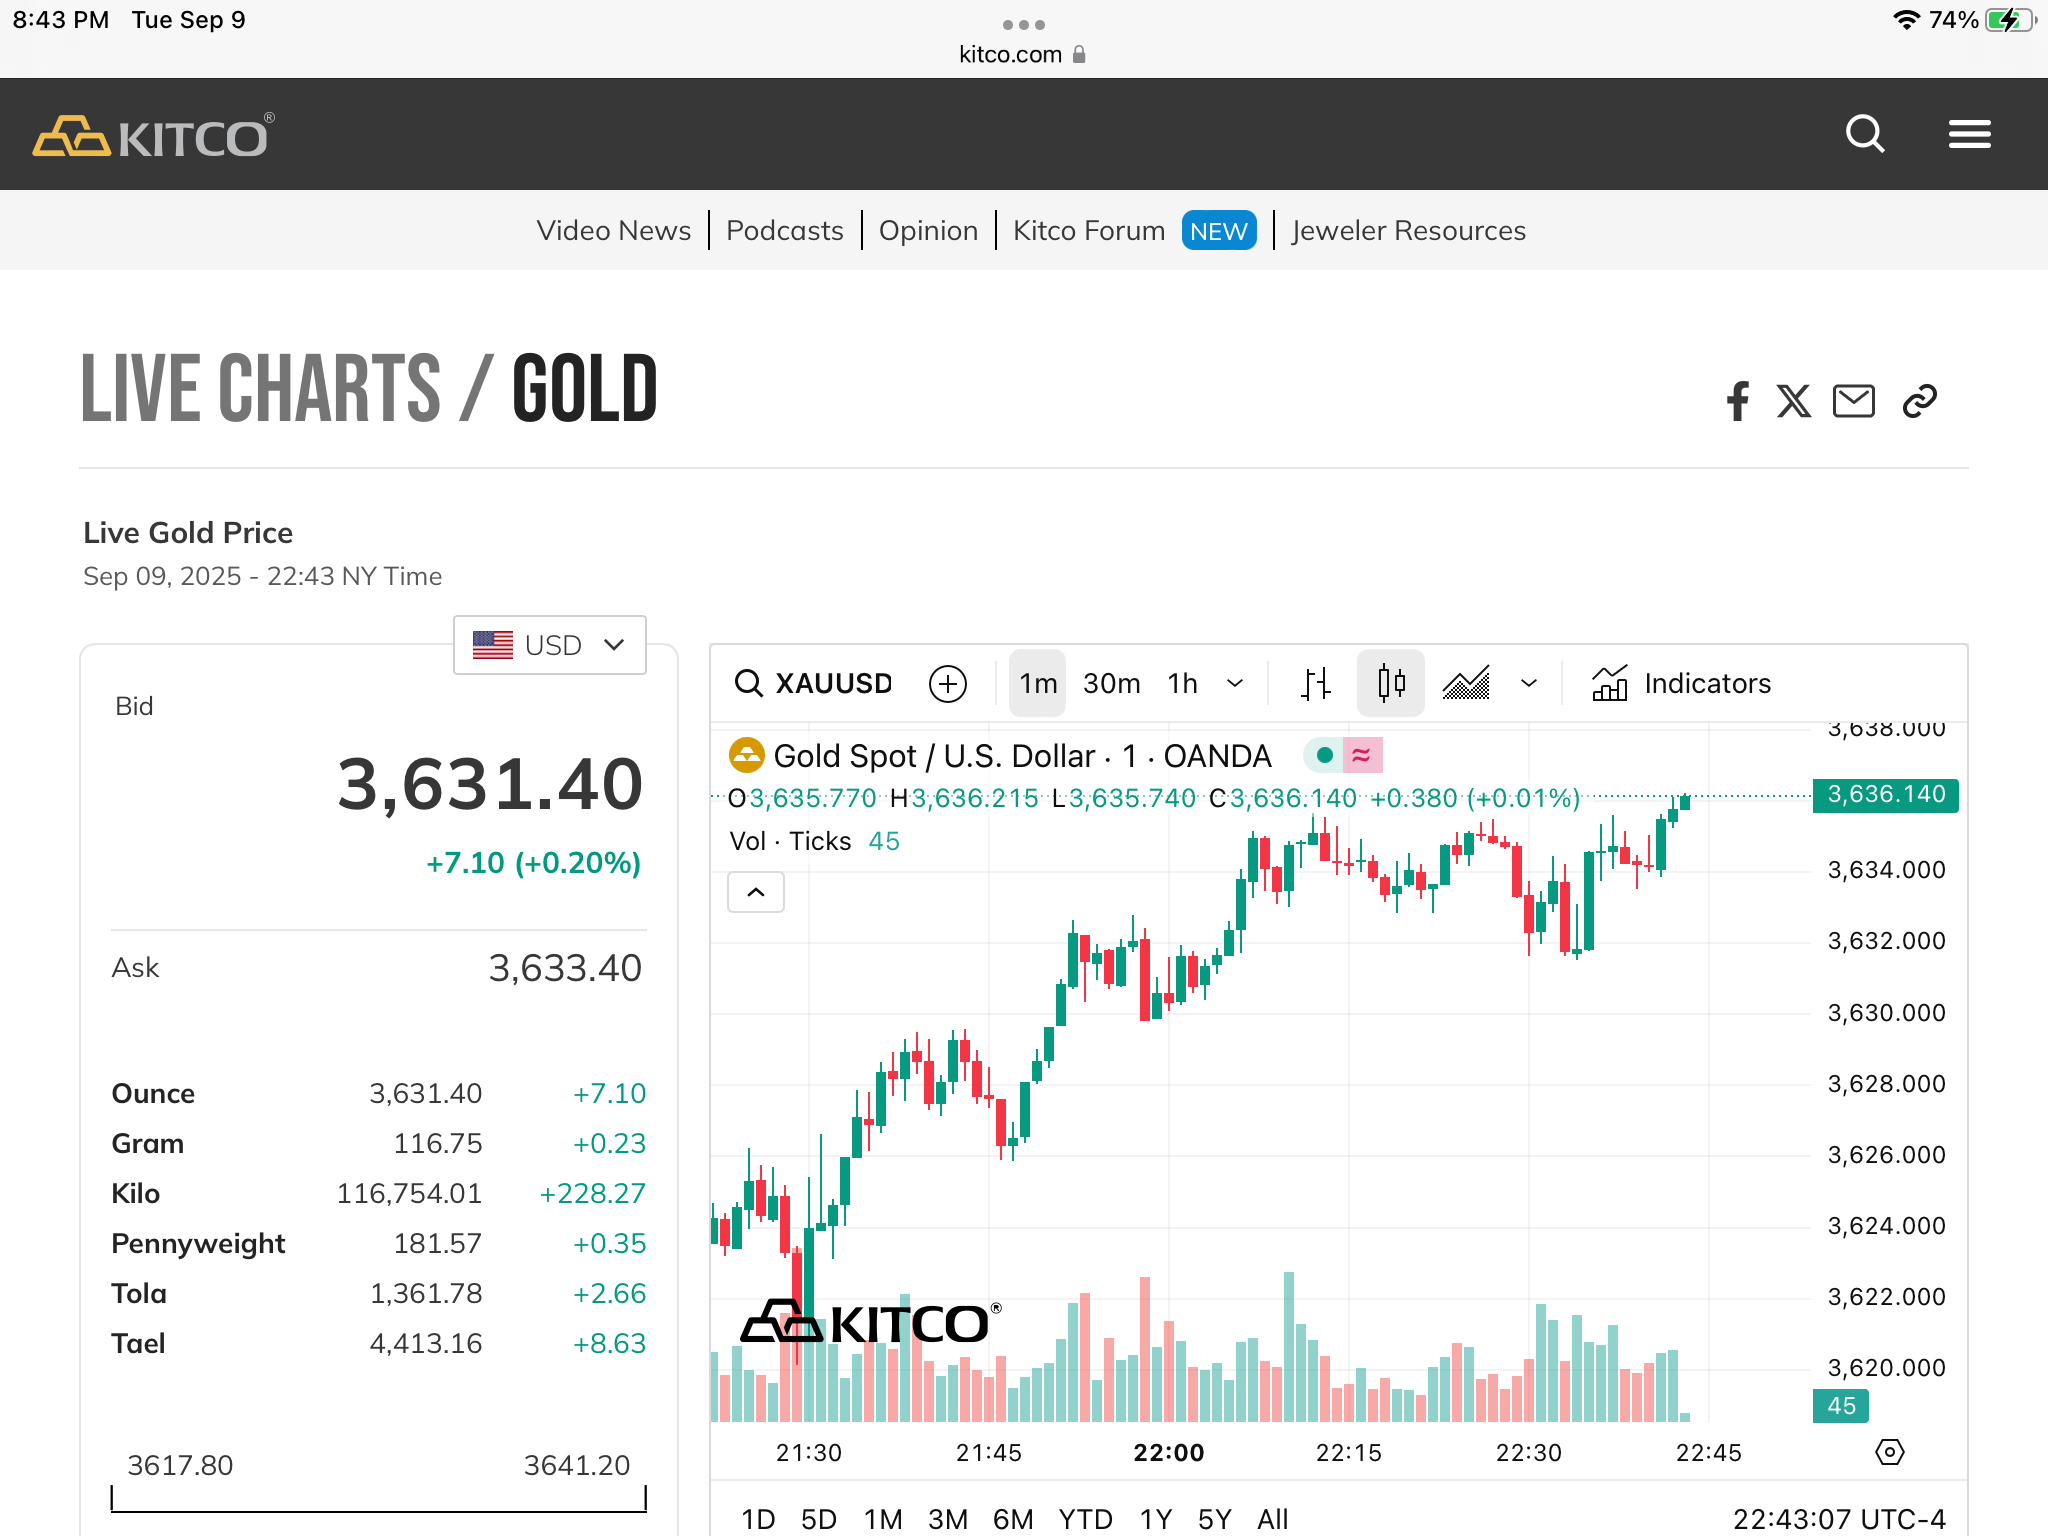Share the page on X

pos(1794,401)
